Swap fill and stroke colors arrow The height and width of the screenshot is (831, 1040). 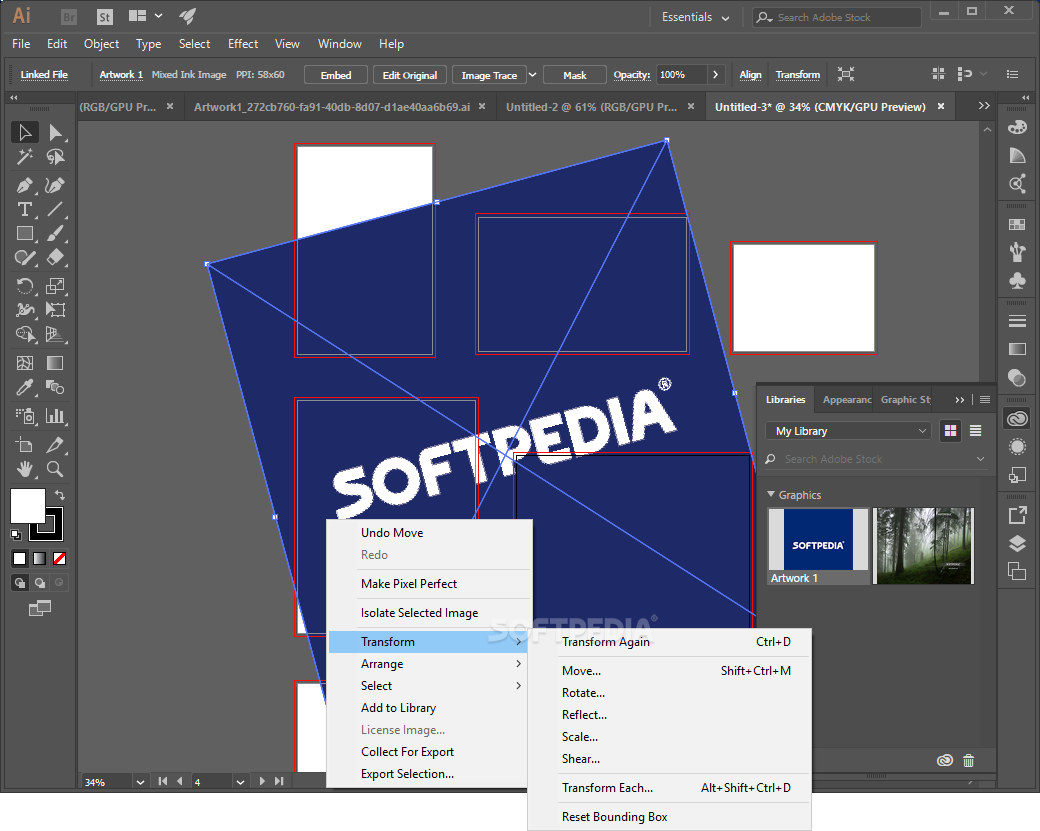59,495
